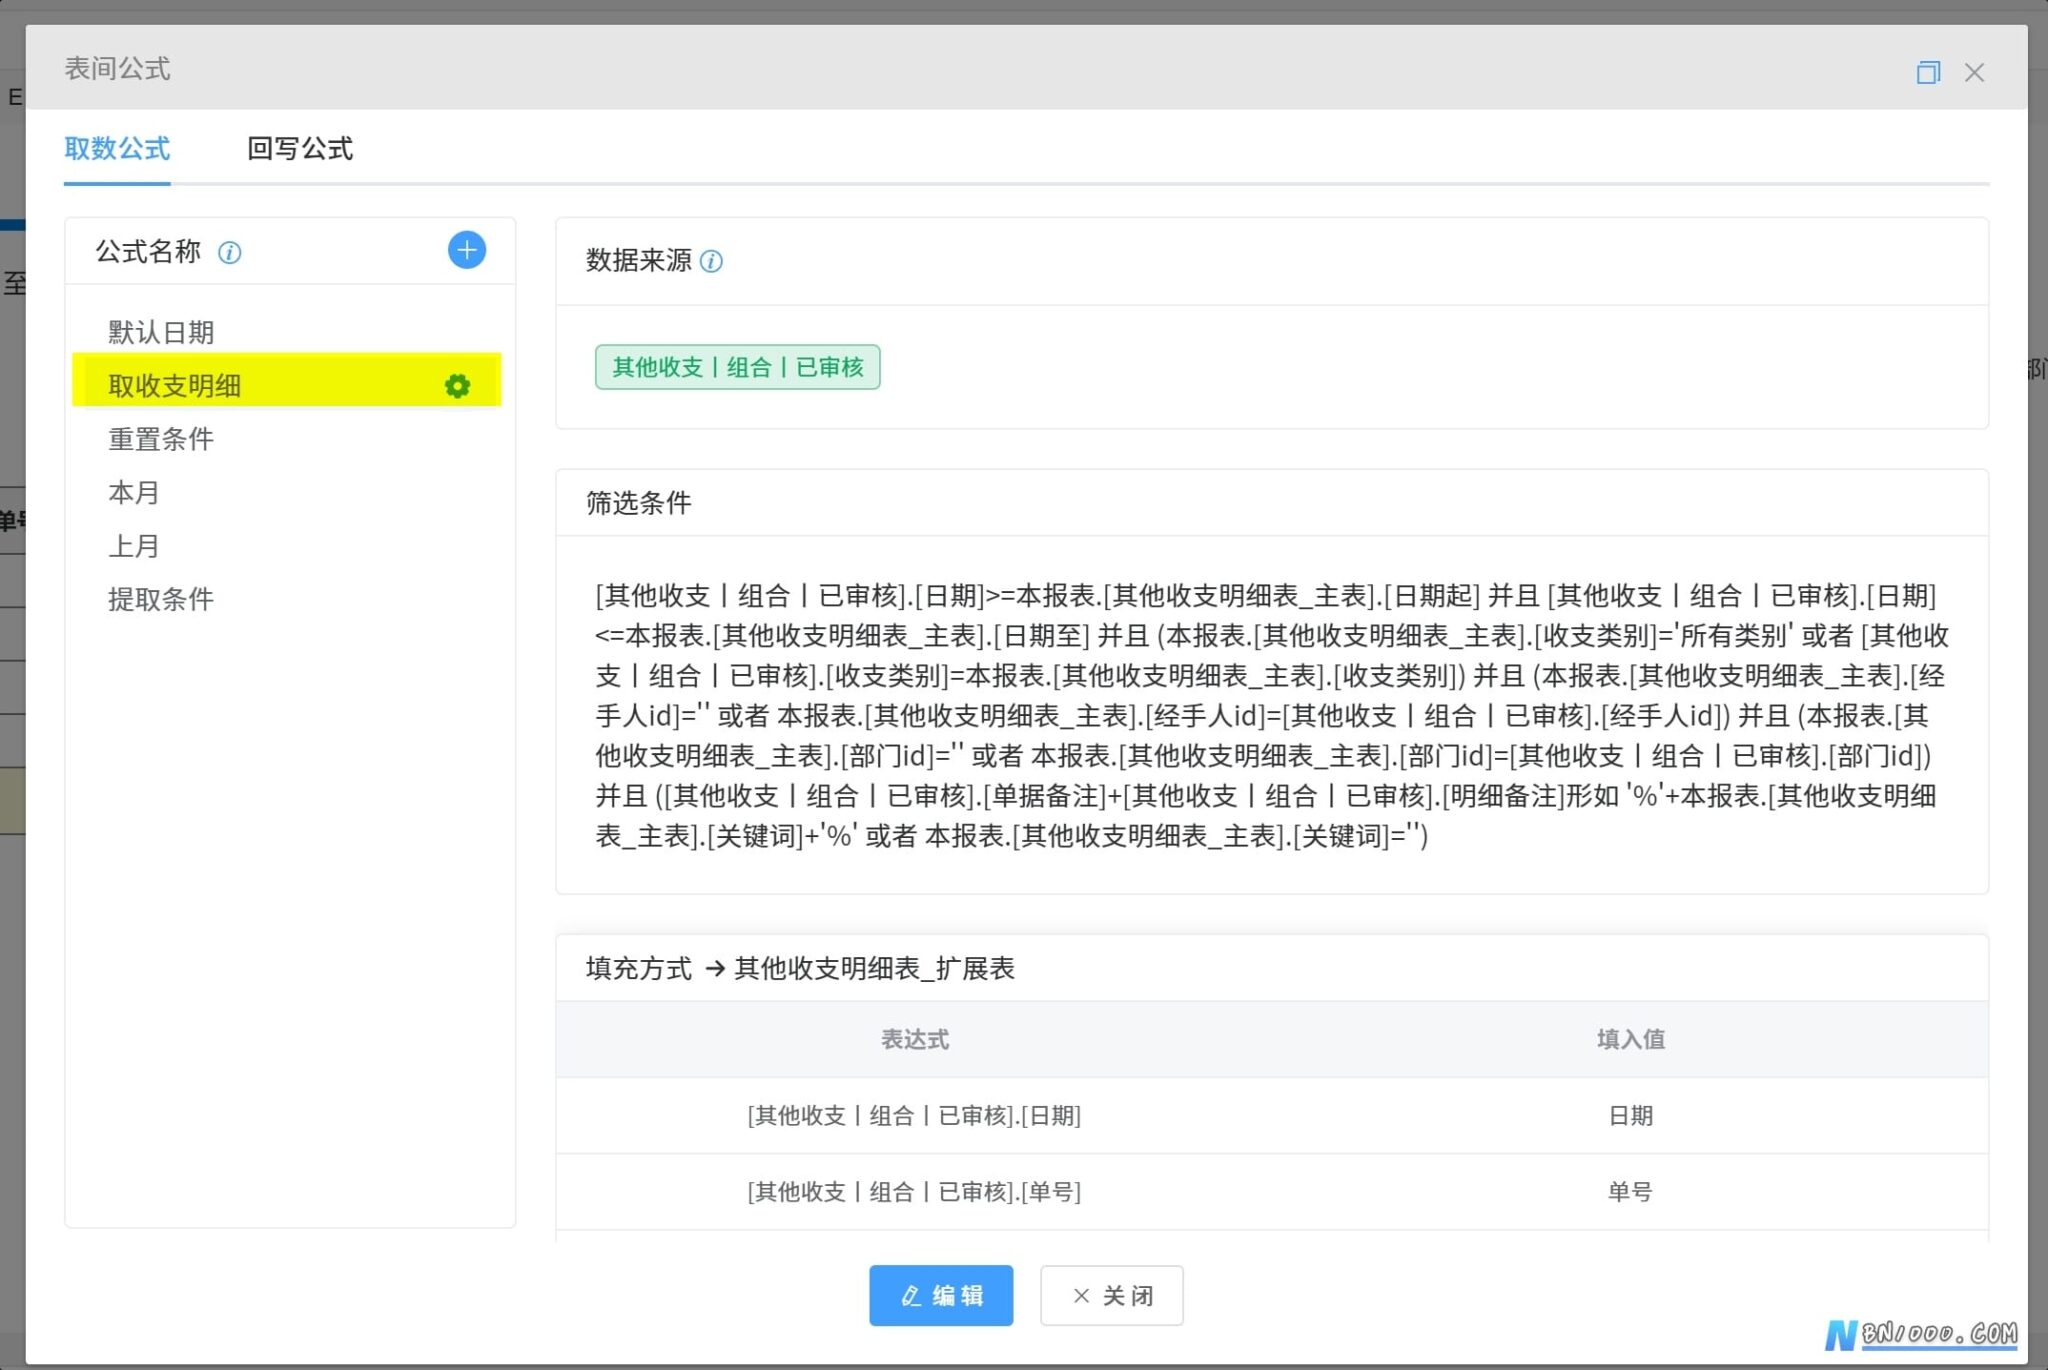Click the blue 编辑 button
This screenshot has width=2048, height=1370.
pos(940,1295)
